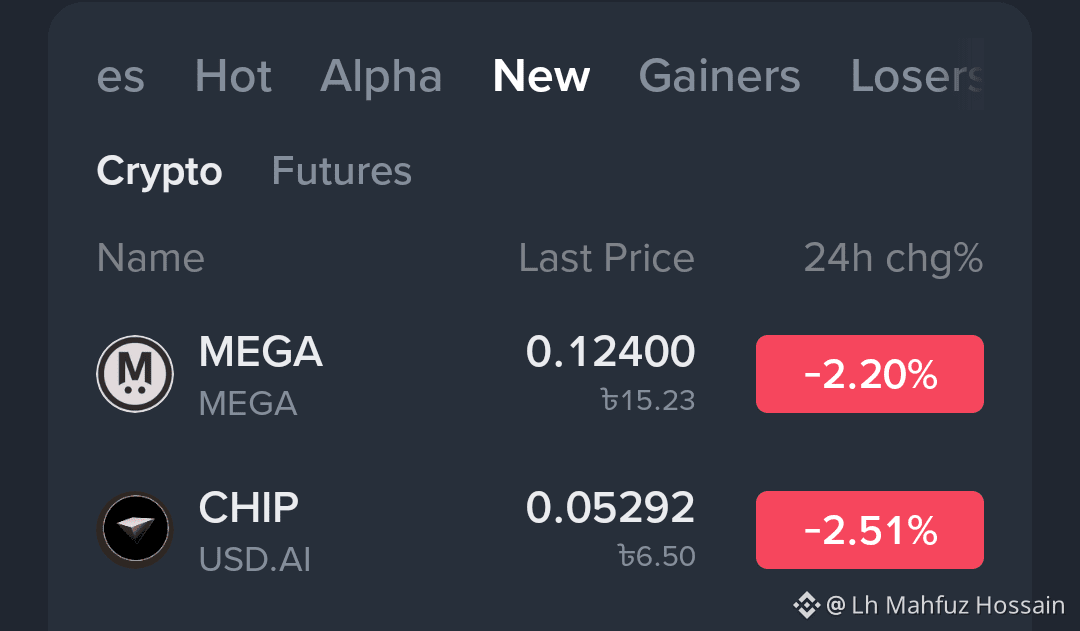Screen dimensions: 1080x631
Task: Open the CHIP coin logo icon
Action: pos(135,530)
